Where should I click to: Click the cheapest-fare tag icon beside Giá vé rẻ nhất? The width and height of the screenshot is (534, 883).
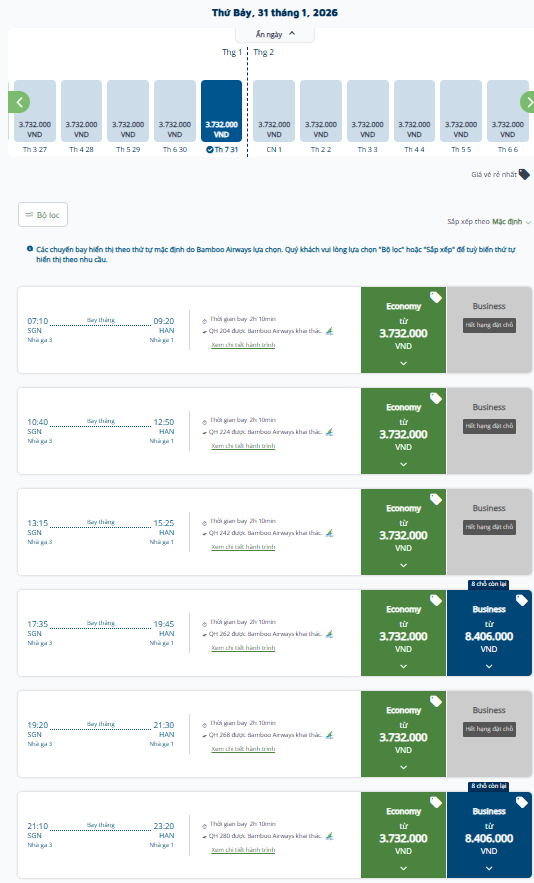click(x=524, y=175)
